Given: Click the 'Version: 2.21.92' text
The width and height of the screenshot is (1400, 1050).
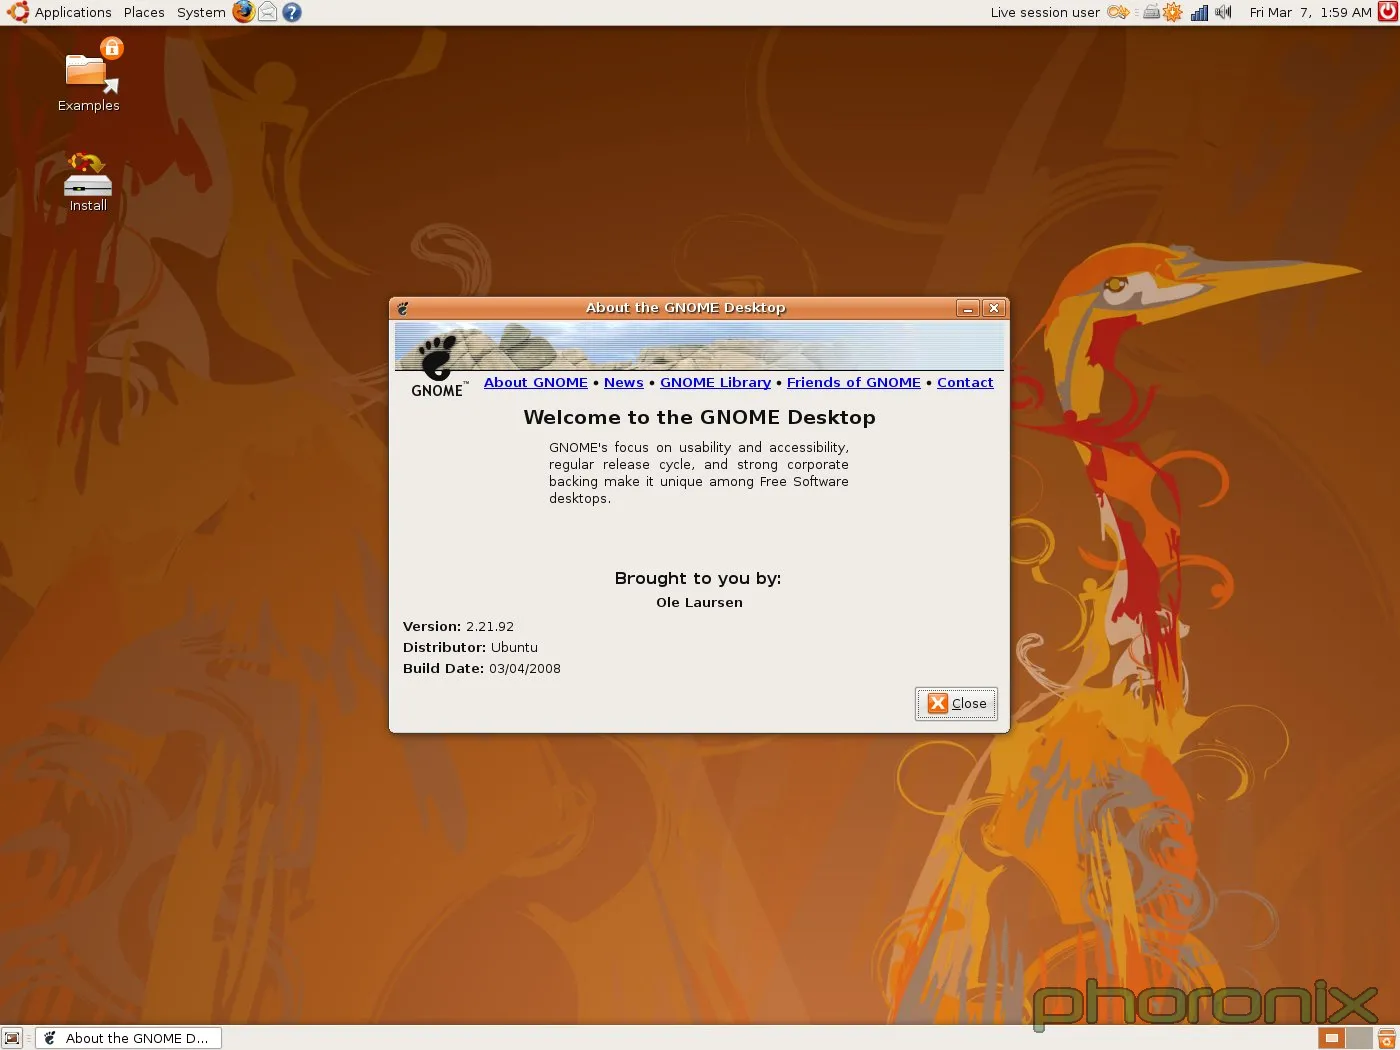Looking at the screenshot, I should point(458,626).
